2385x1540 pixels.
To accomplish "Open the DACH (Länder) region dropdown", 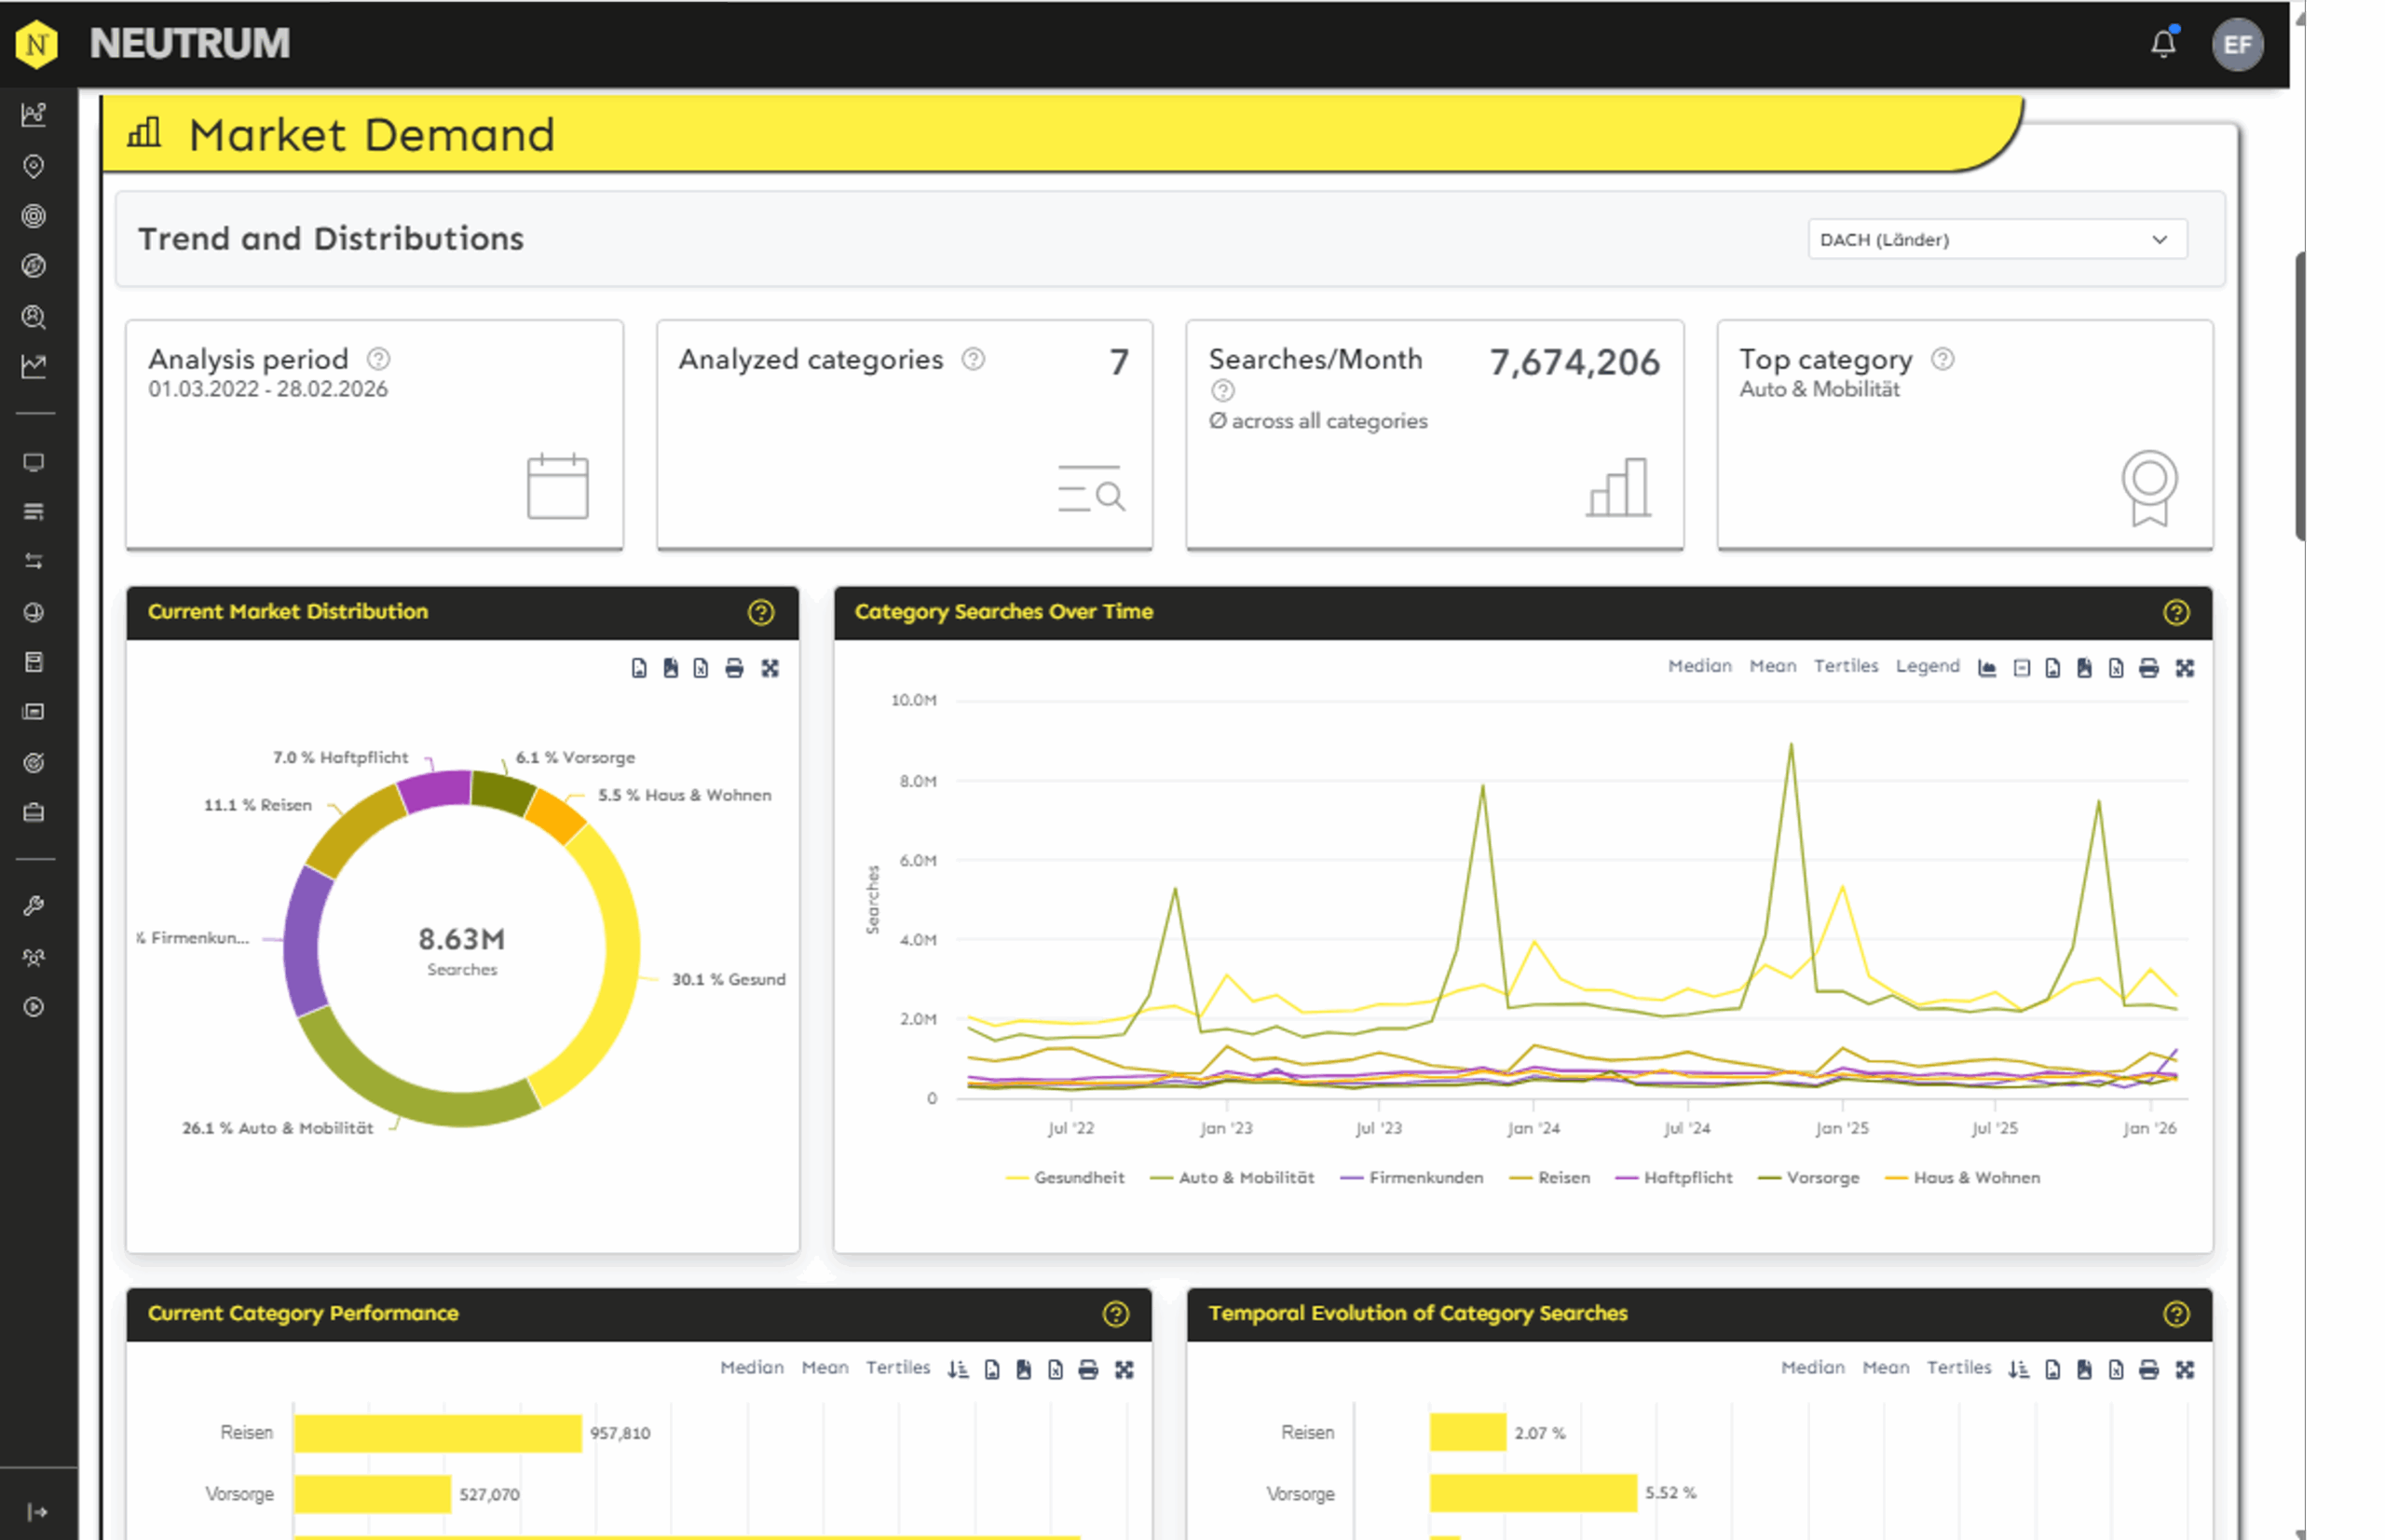I will 1996,240.
